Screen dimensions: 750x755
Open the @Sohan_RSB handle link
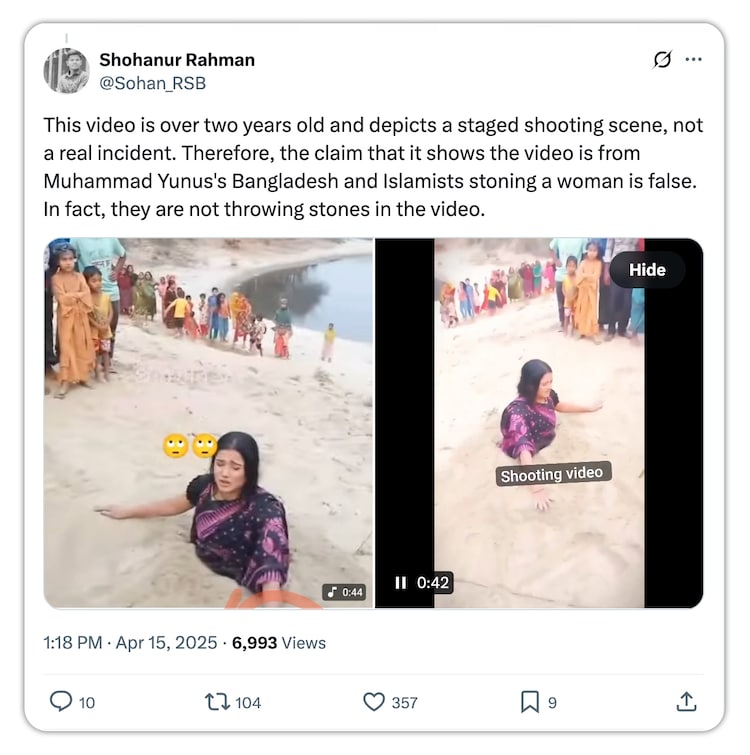152,83
